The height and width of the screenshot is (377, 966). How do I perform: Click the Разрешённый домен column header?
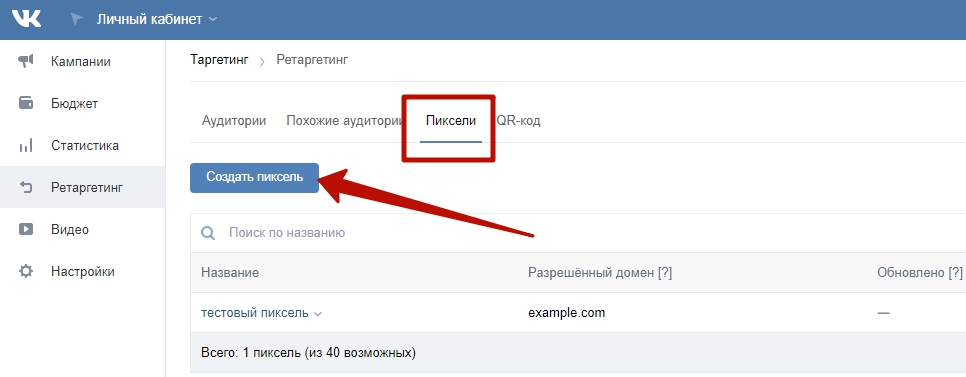(x=591, y=272)
